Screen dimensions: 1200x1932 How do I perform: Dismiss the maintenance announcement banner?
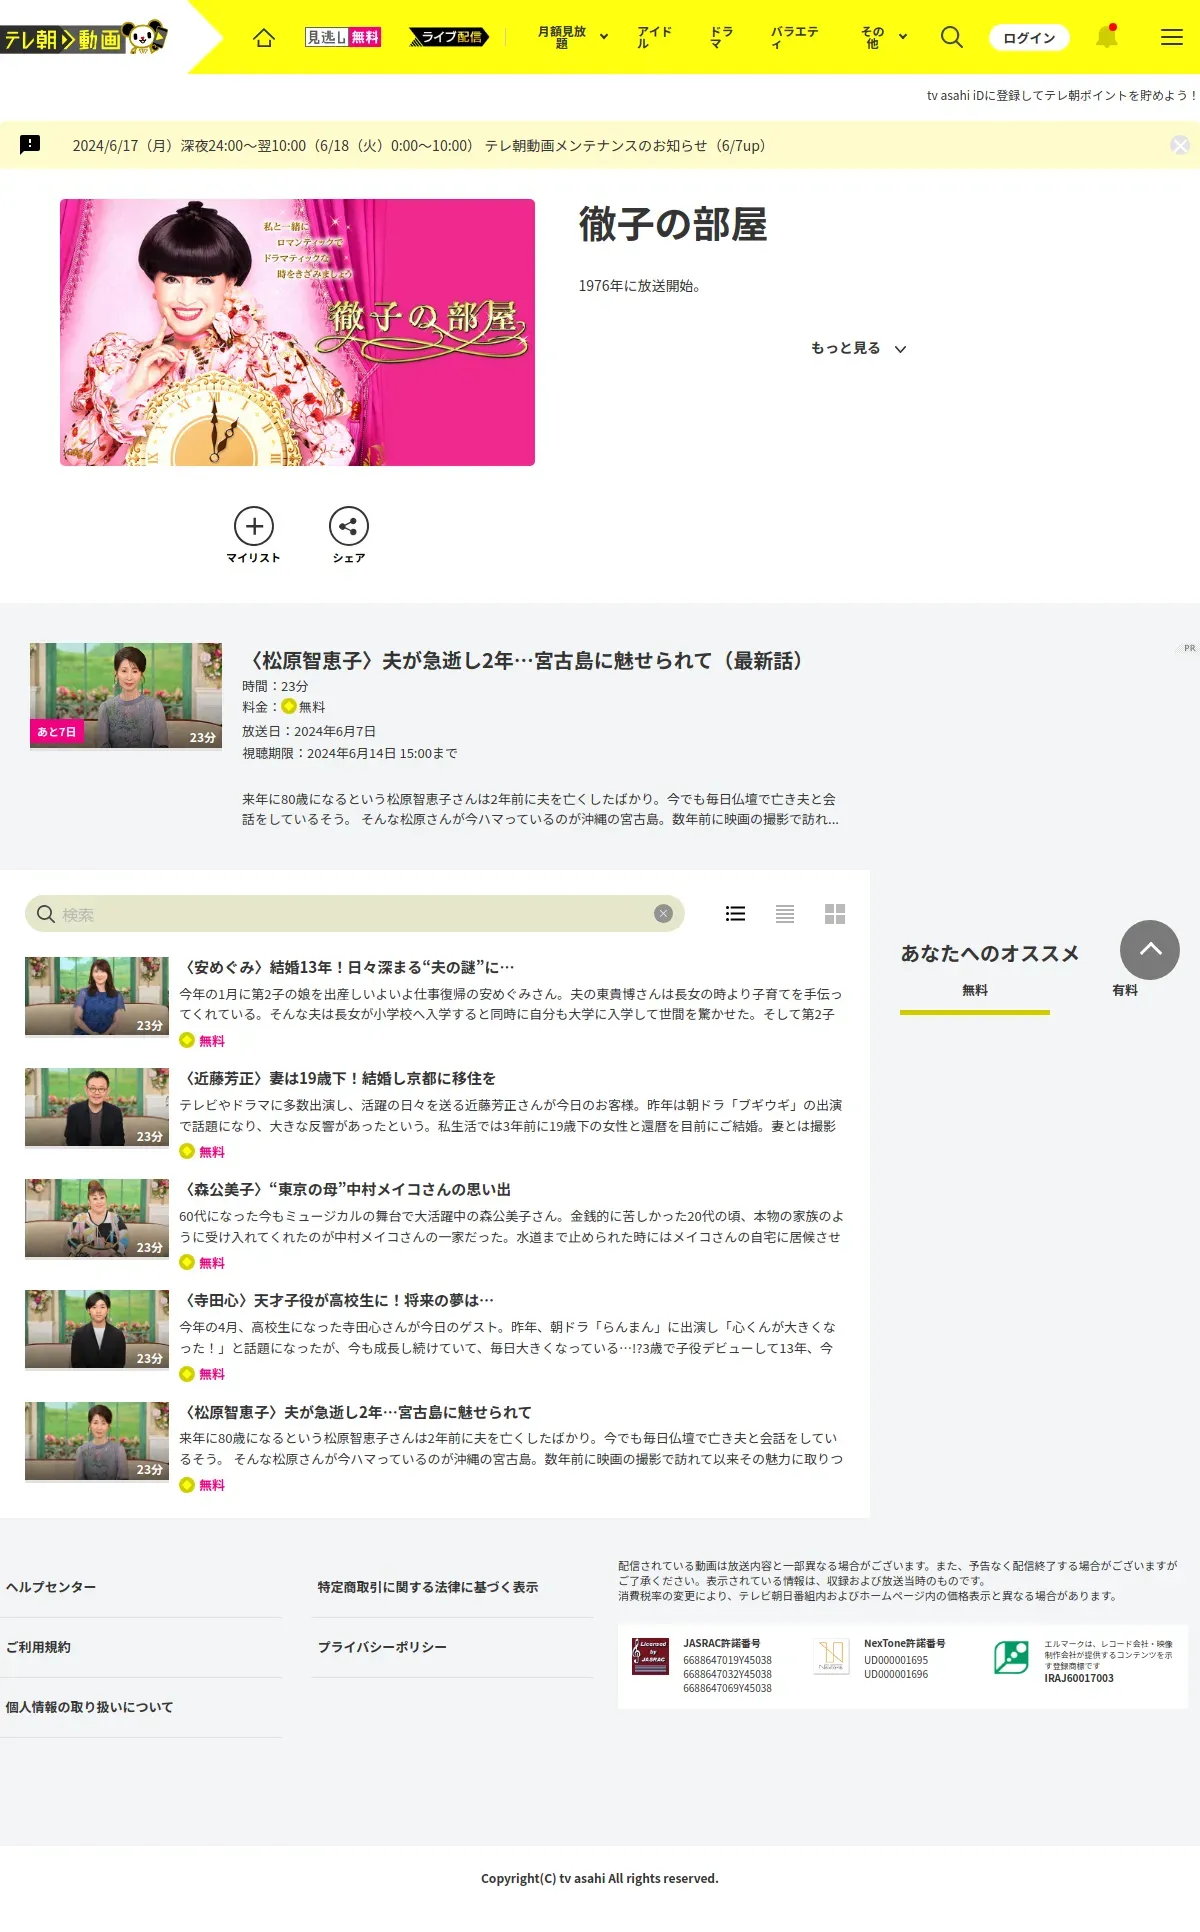(1180, 145)
